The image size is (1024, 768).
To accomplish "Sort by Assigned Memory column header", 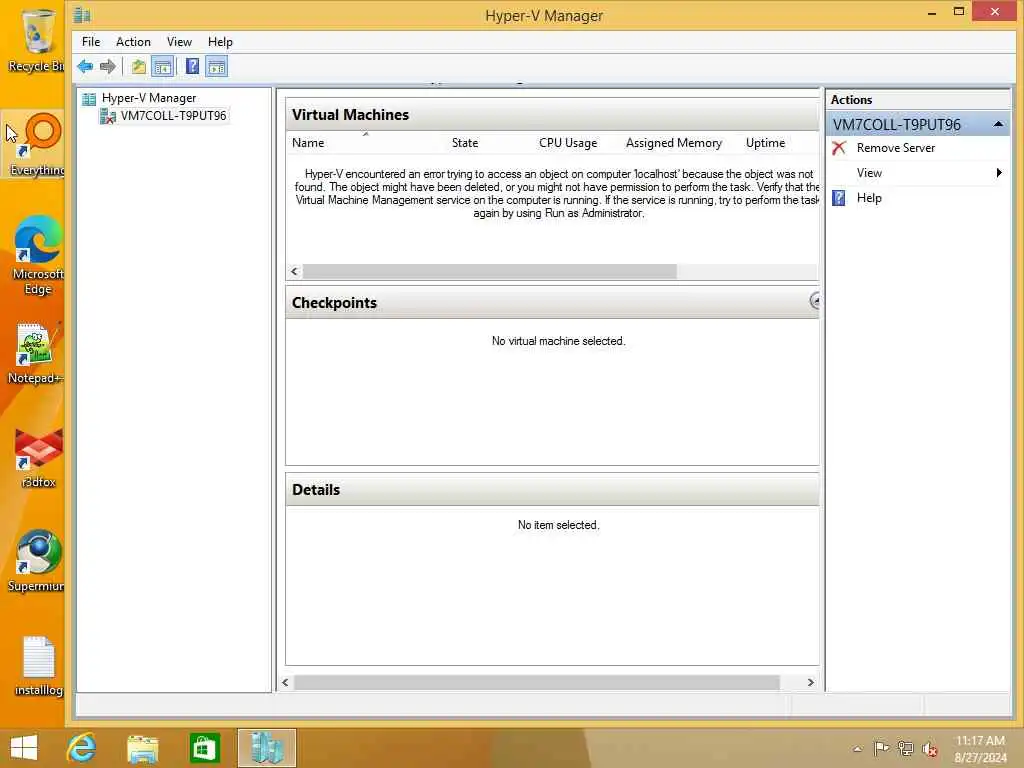I will point(673,142).
